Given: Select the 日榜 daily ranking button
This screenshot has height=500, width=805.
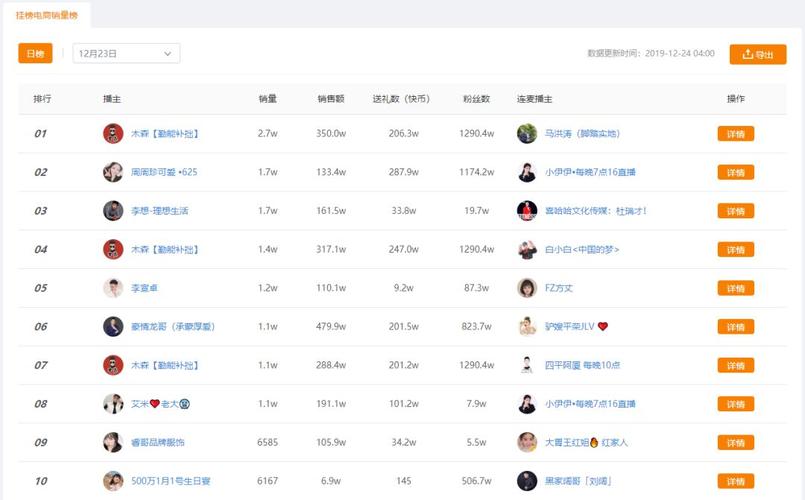Looking at the screenshot, I should (x=35, y=54).
